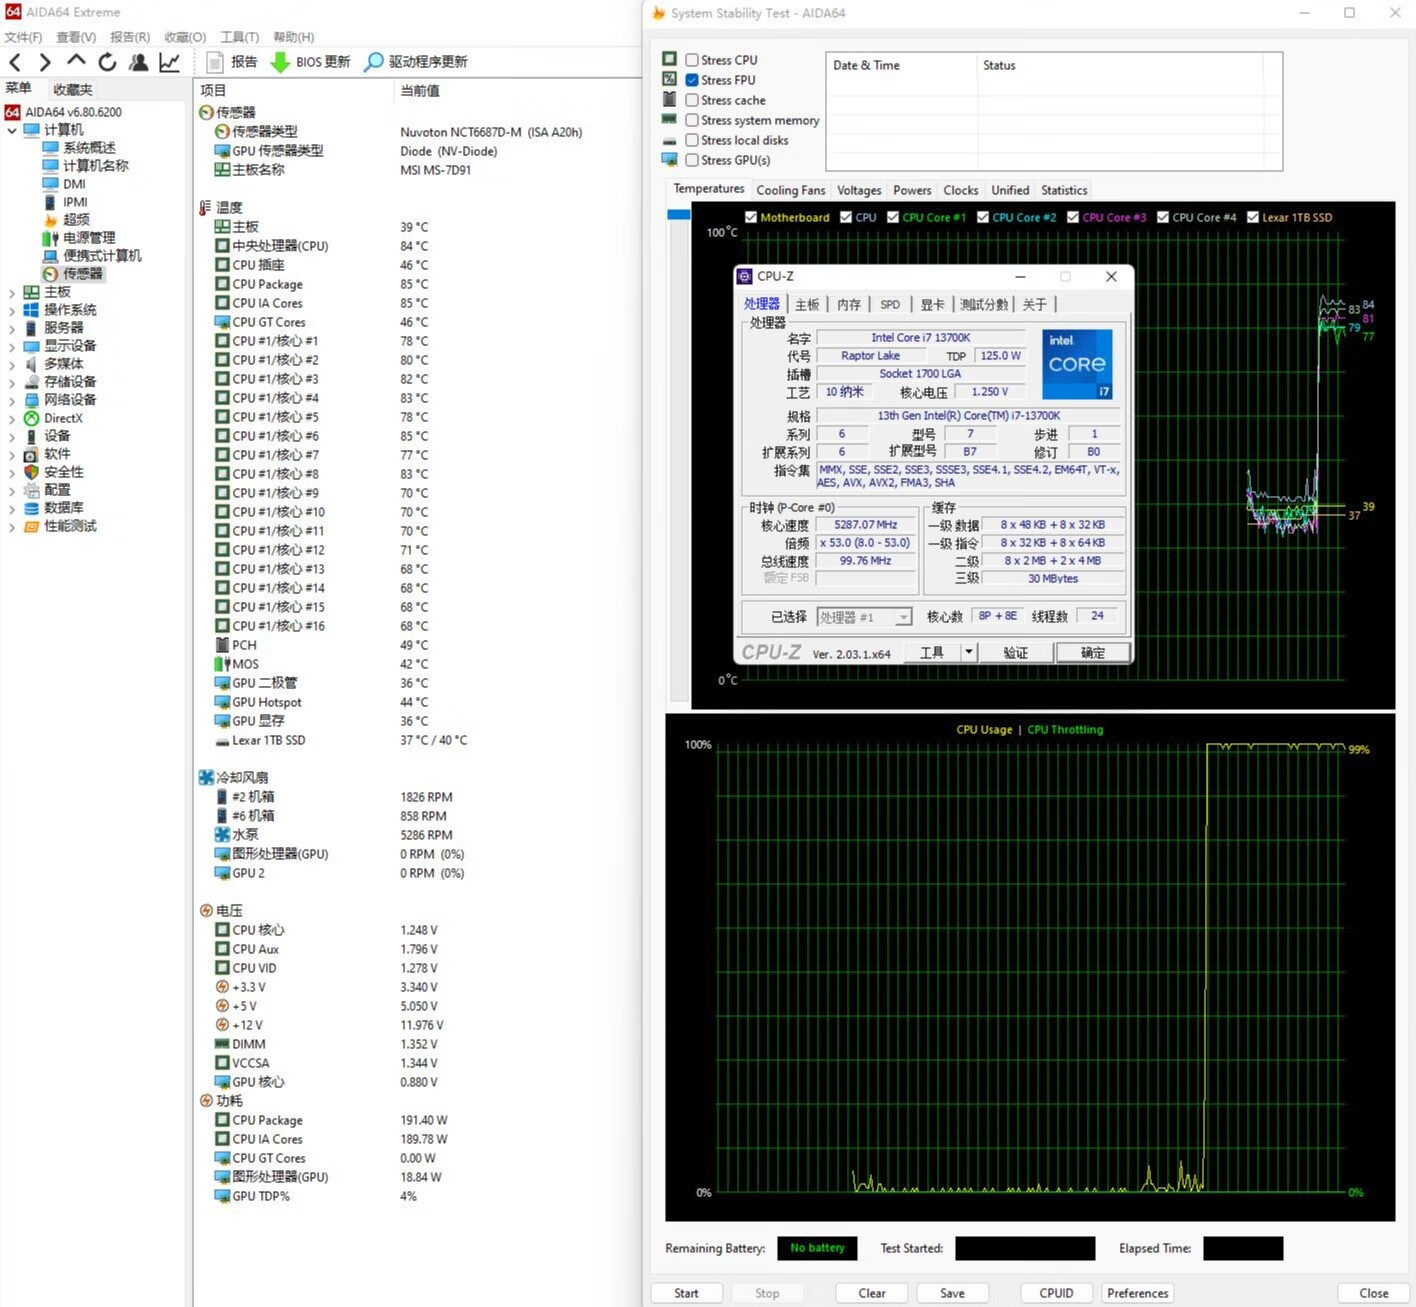
Task: Click the blue graph slider left of temperature chart
Action: pyautogui.click(x=678, y=215)
